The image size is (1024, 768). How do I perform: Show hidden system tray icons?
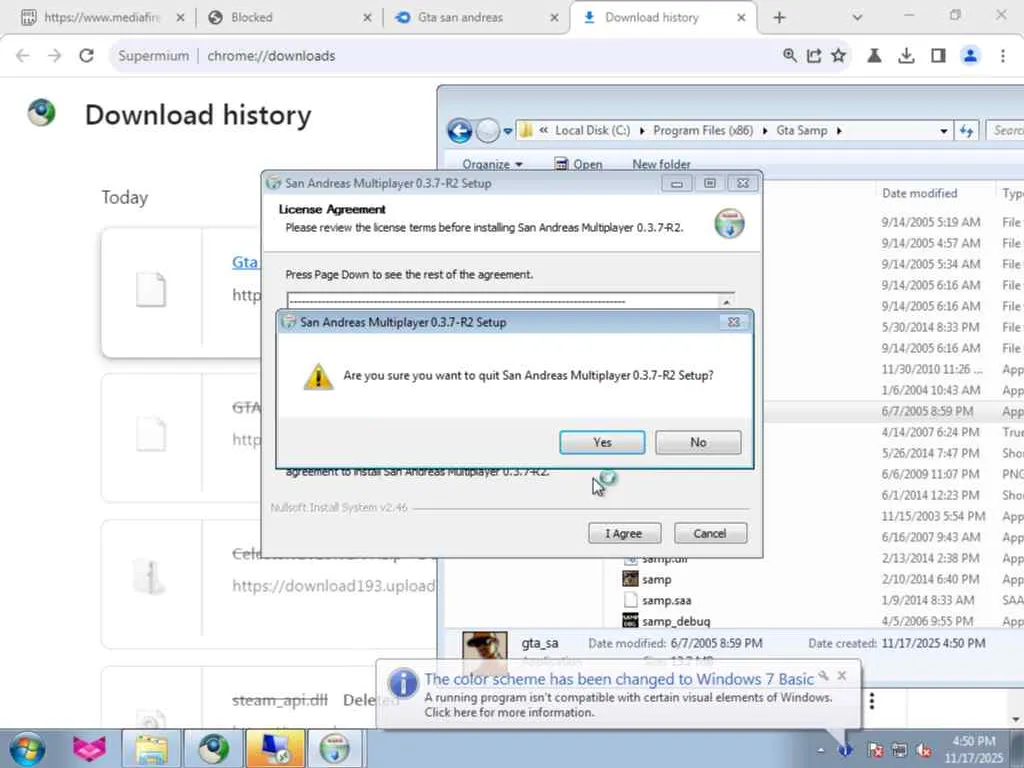point(821,750)
